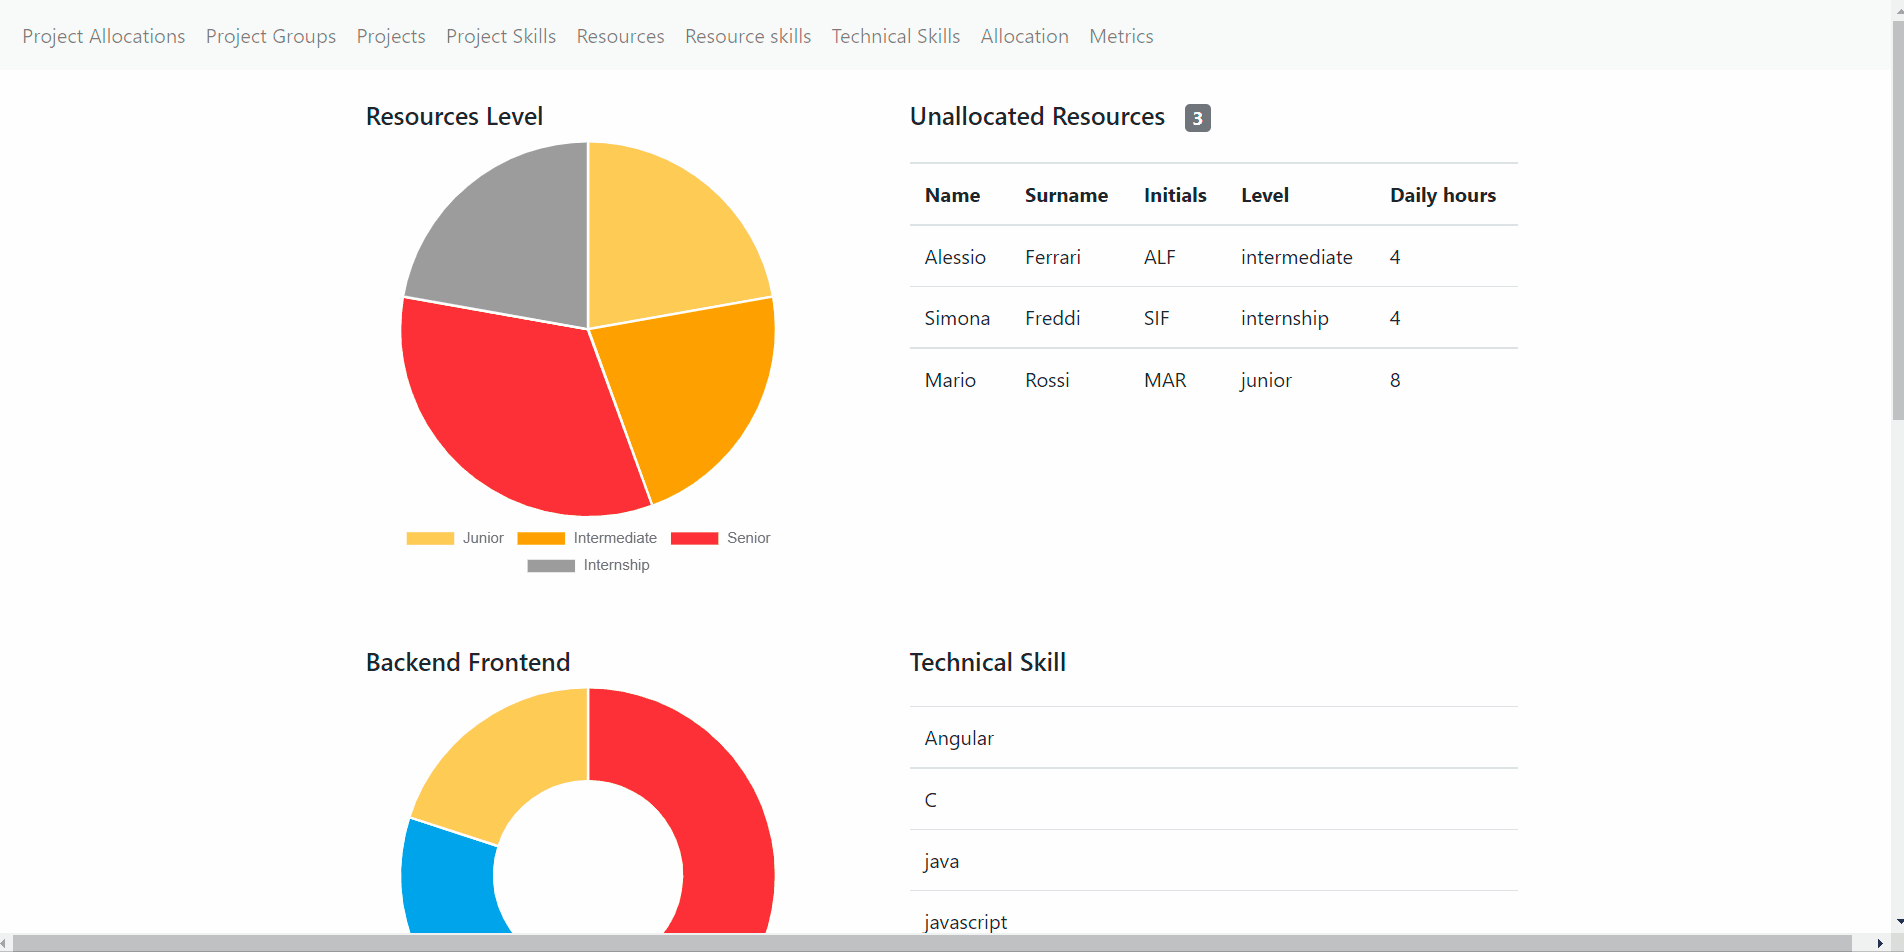Select the Projects menu item
The height and width of the screenshot is (952, 1904).
[390, 36]
